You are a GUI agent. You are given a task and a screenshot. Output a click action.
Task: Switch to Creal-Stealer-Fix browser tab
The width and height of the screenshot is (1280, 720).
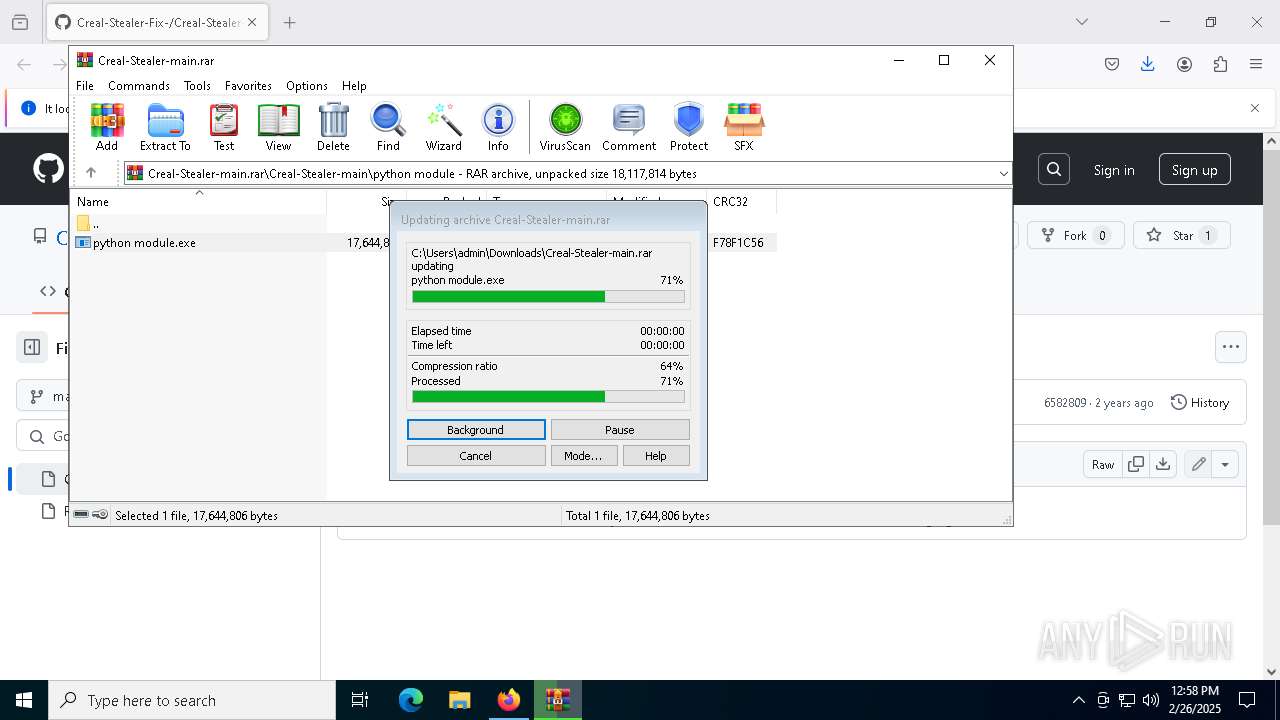point(157,22)
